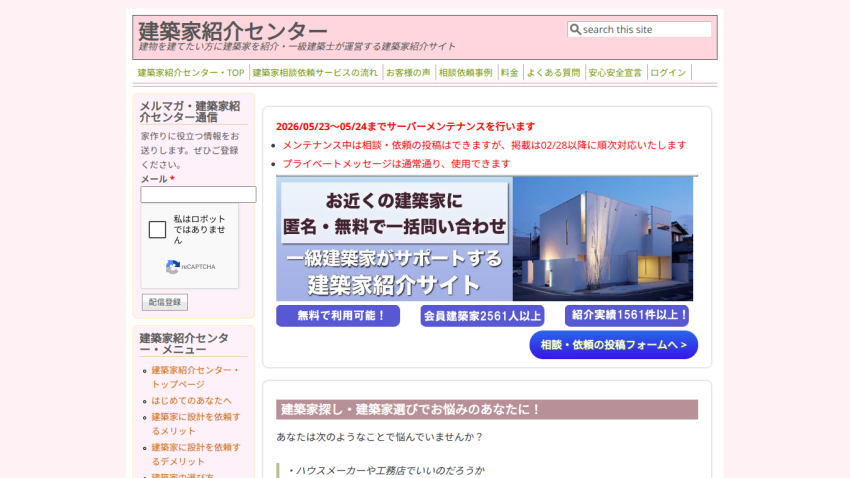Image resolution: width=850 pixels, height=478 pixels.
Task: Click the house banner image
Action: point(484,239)
